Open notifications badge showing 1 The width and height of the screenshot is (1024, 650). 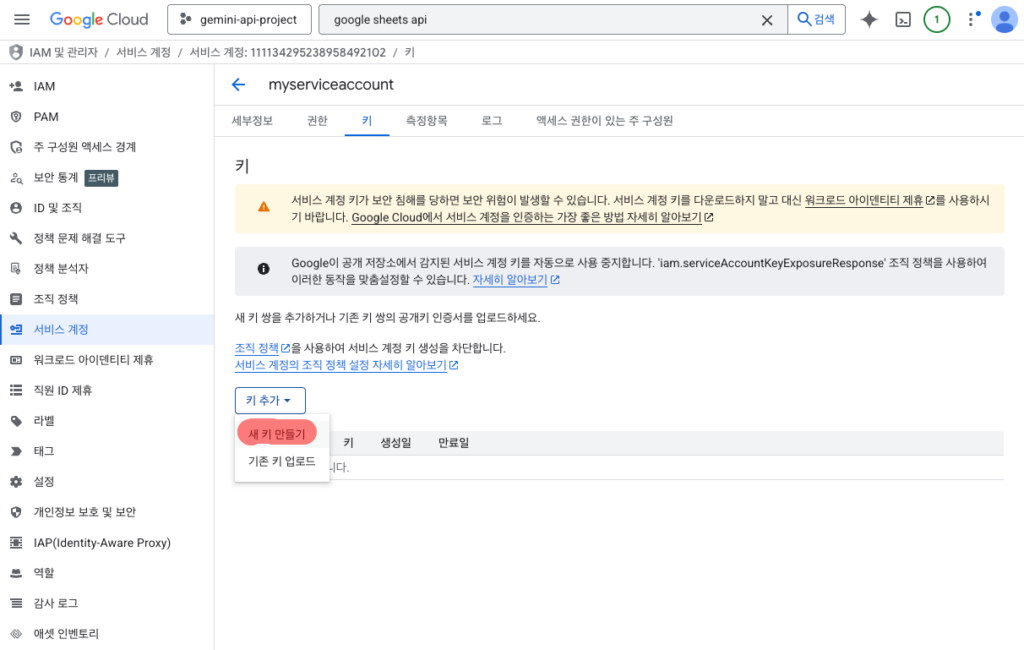[x=936, y=20]
